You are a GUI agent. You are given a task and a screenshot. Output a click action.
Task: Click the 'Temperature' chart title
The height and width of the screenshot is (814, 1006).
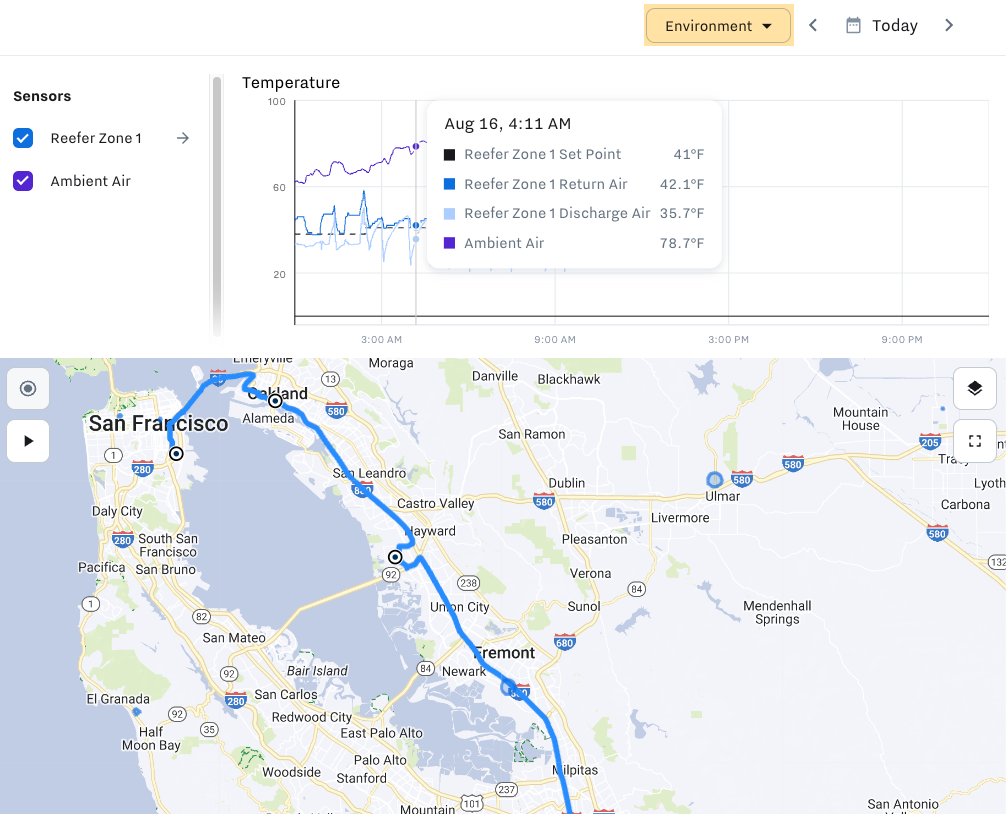tap(291, 83)
